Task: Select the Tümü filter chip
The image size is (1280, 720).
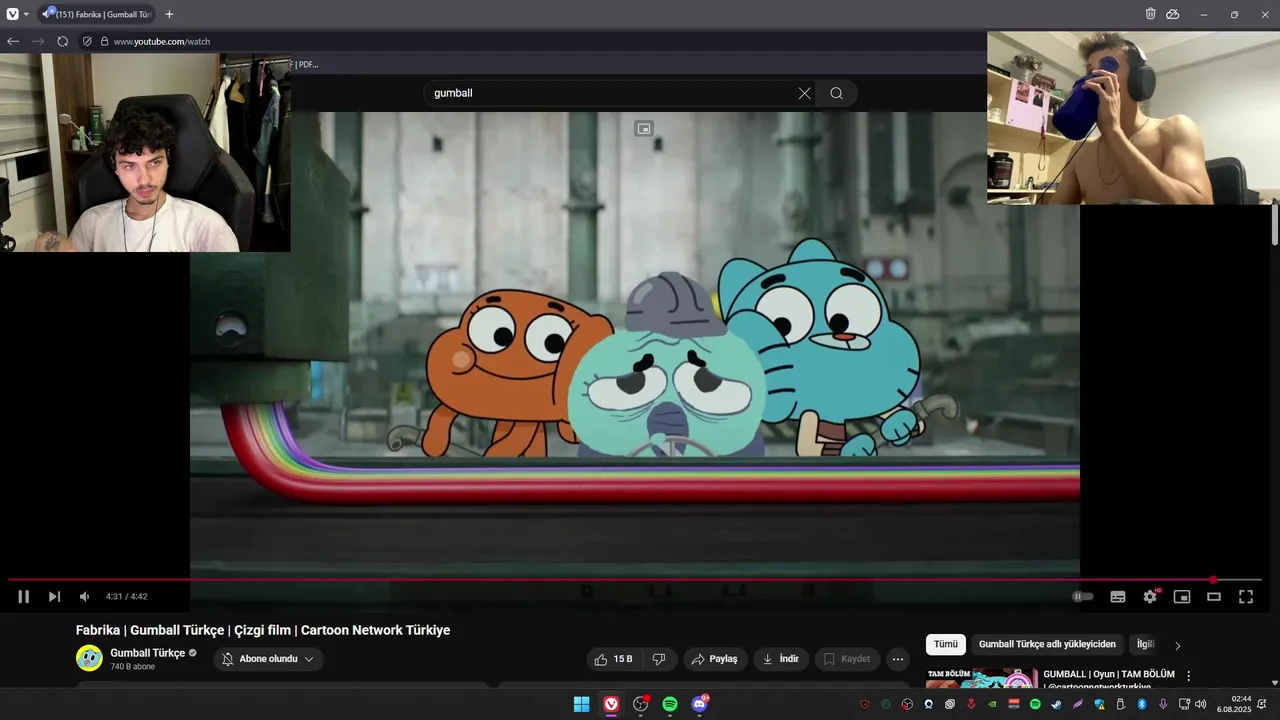Action: (x=946, y=645)
